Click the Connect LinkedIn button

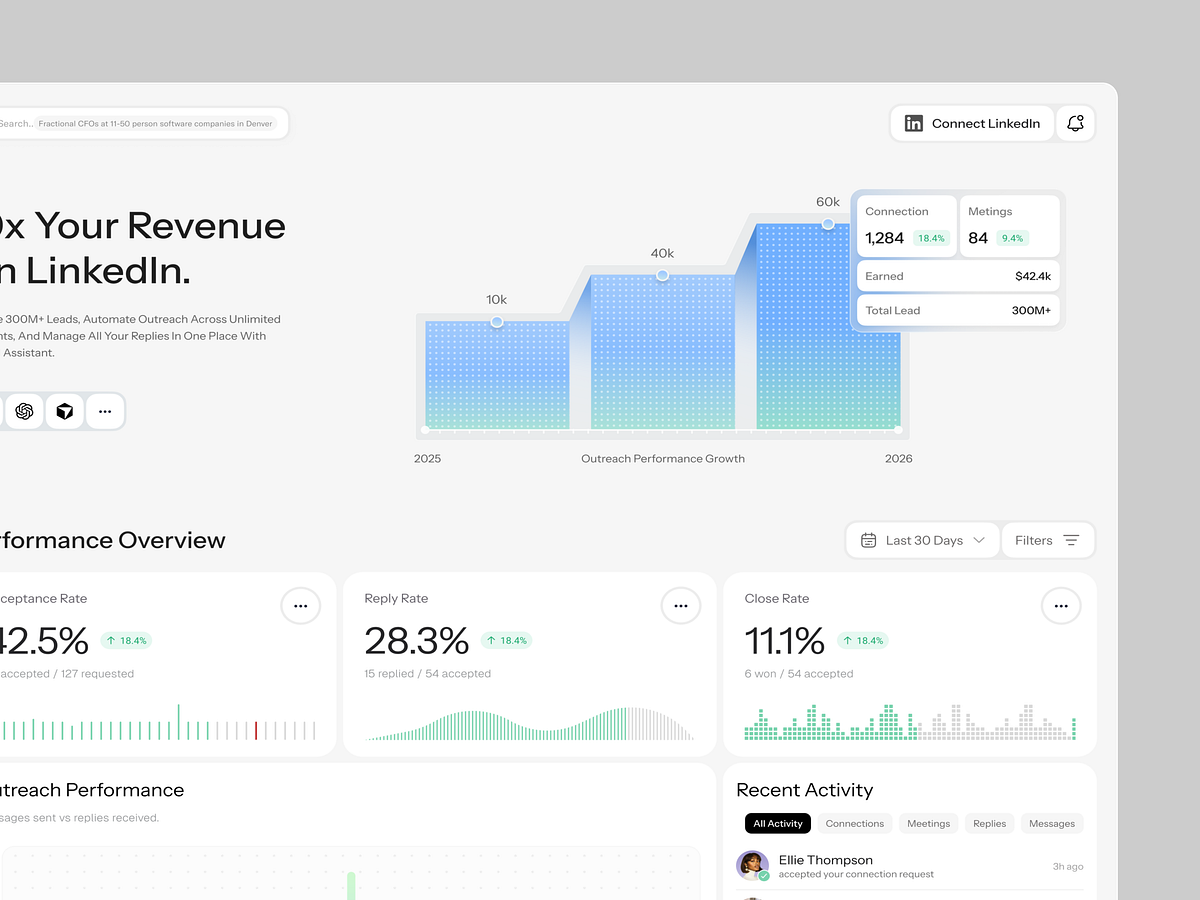[972, 124]
